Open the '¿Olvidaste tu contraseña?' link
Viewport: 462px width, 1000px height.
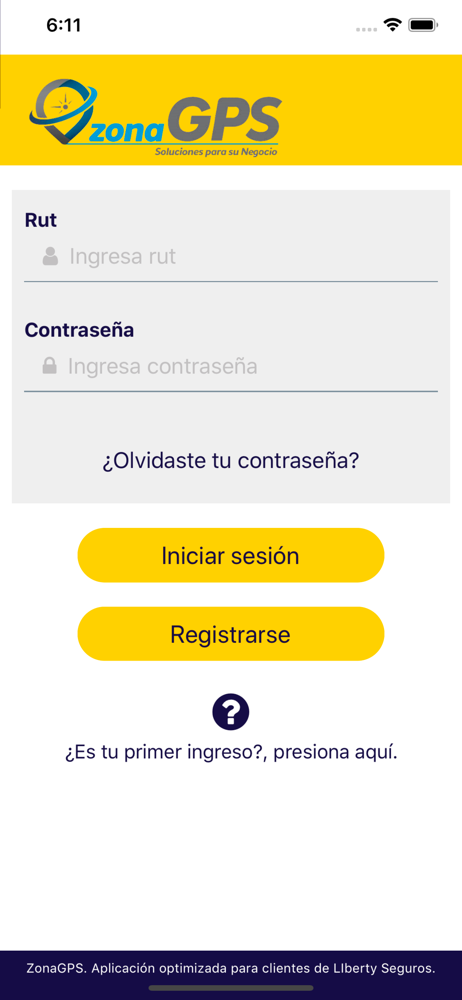click(x=231, y=460)
